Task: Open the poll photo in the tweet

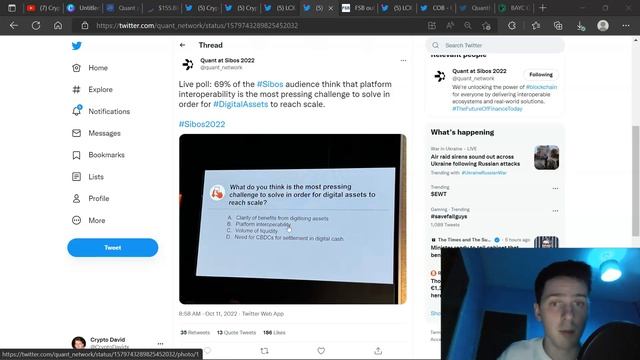Action: point(293,219)
